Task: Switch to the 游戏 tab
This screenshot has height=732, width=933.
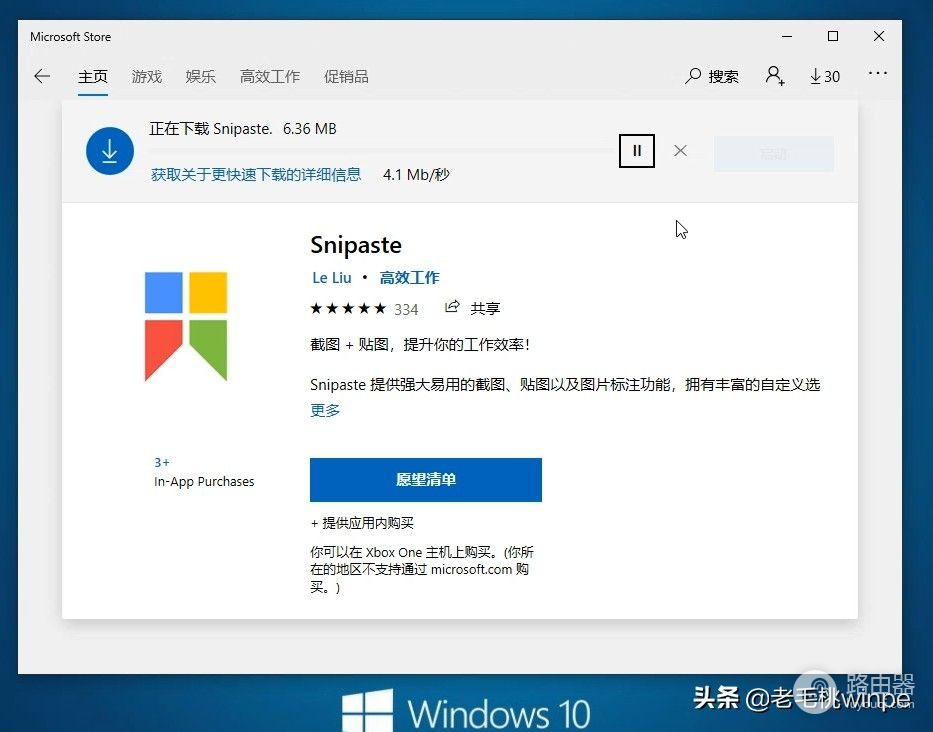Action: click(146, 77)
